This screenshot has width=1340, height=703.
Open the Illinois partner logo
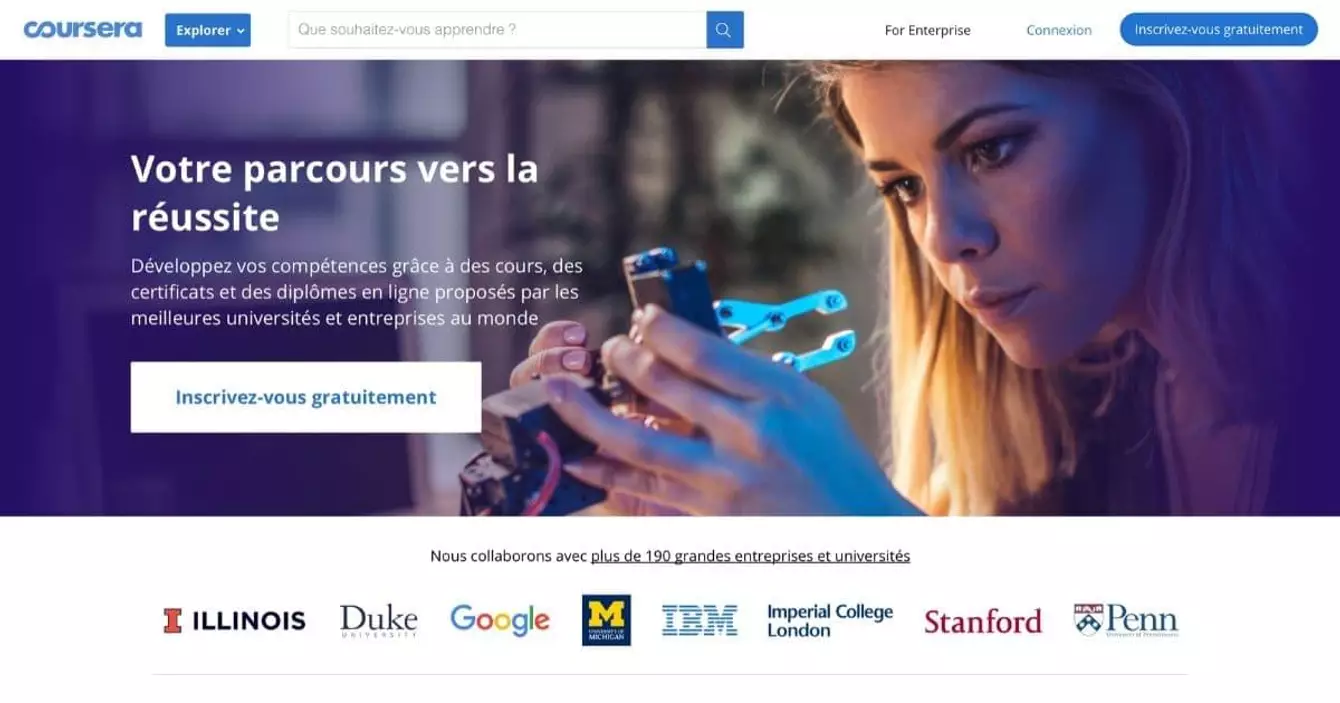(x=234, y=621)
